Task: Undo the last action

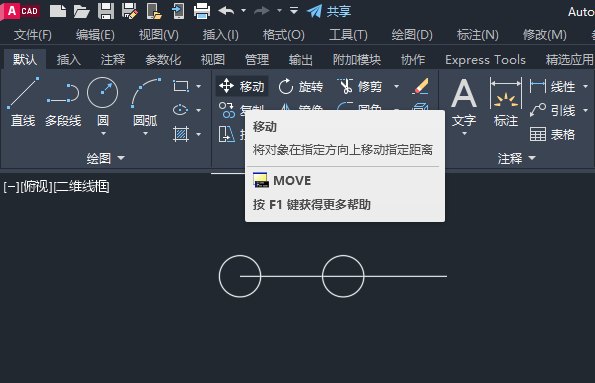Action: pyautogui.click(x=227, y=11)
